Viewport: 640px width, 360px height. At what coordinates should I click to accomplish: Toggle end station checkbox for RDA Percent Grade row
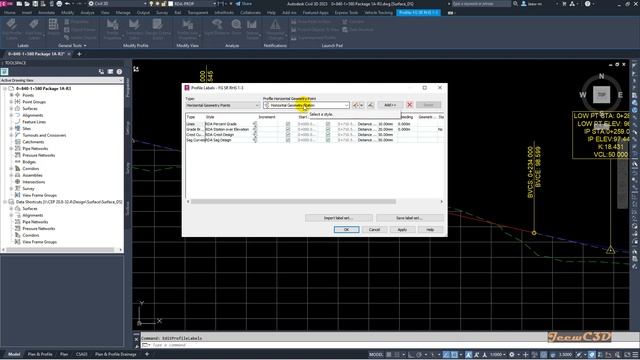tap(328, 124)
